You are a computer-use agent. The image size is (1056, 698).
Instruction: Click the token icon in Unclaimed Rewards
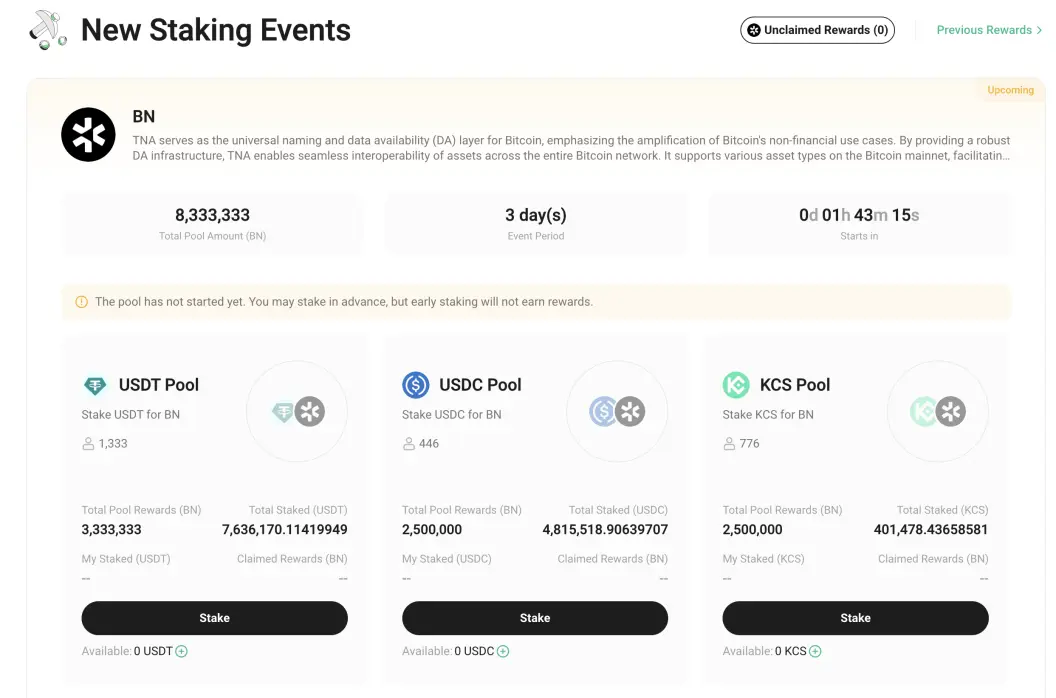coord(754,30)
